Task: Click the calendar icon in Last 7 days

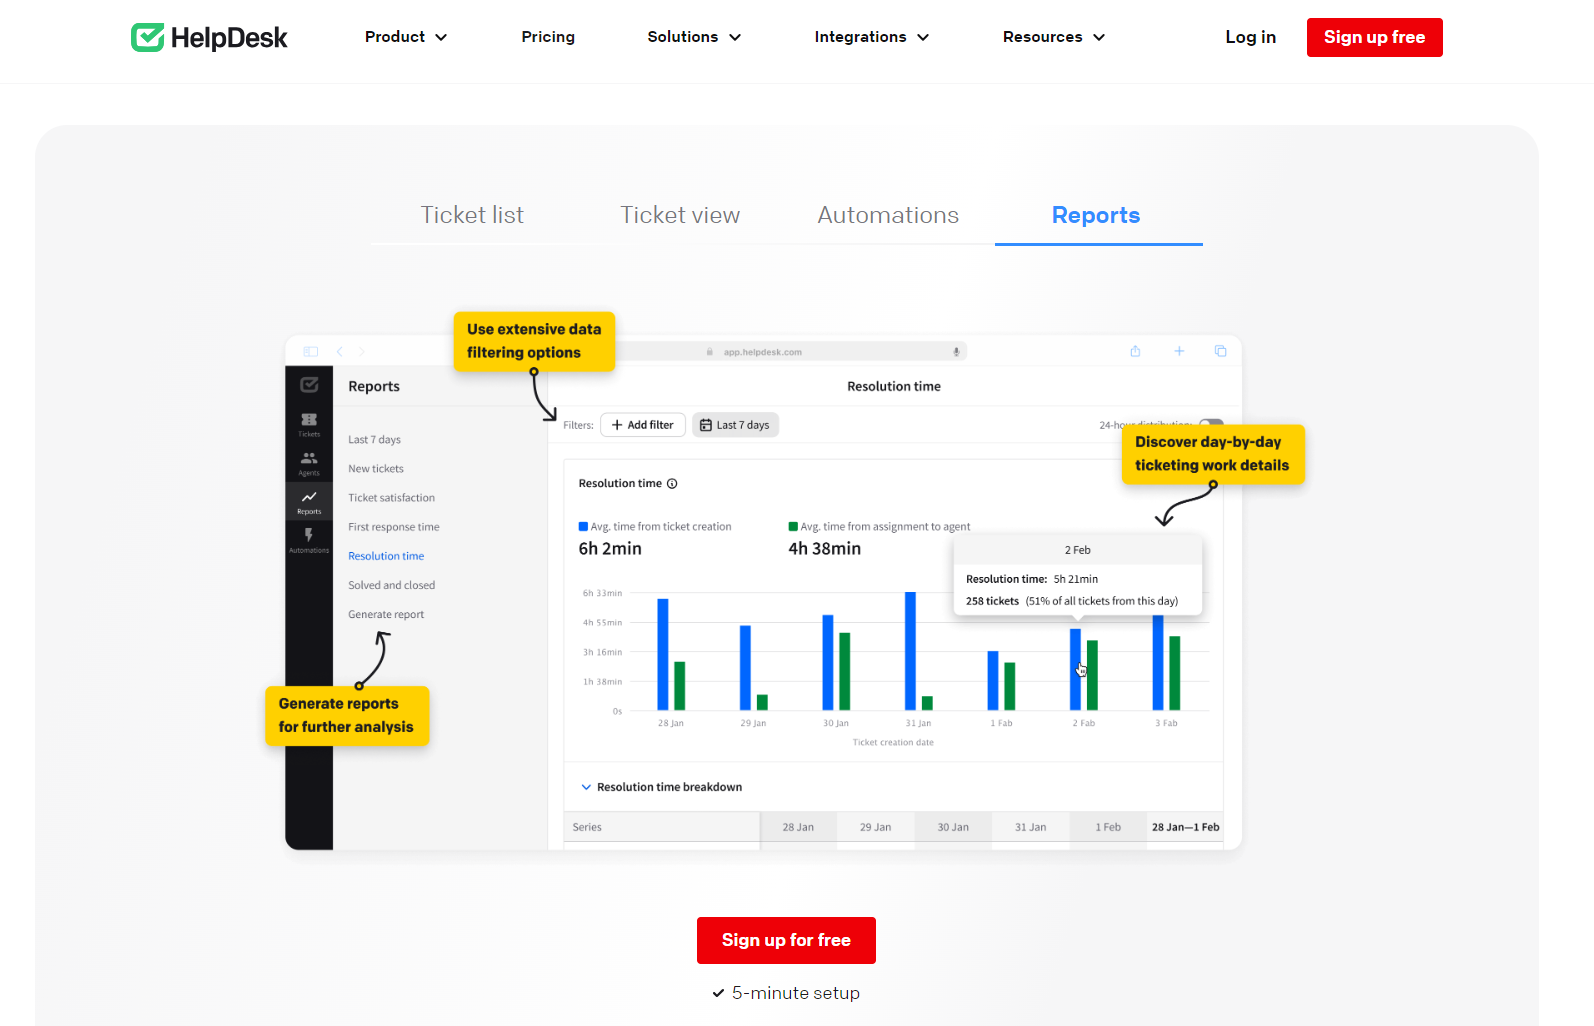Action: pyautogui.click(x=706, y=425)
